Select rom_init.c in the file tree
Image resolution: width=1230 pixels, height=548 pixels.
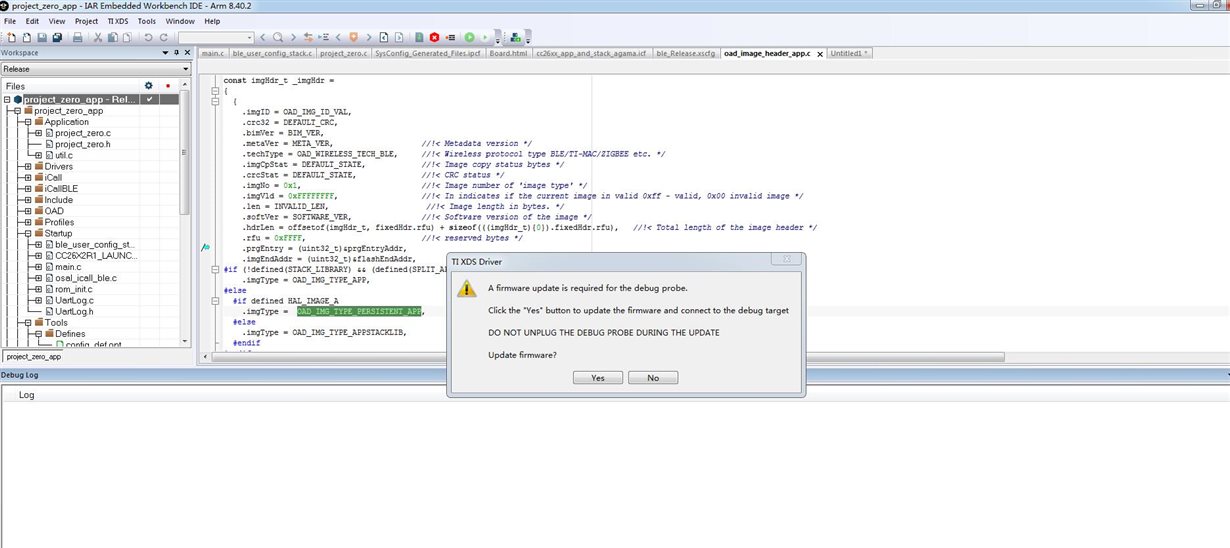tap(74, 289)
